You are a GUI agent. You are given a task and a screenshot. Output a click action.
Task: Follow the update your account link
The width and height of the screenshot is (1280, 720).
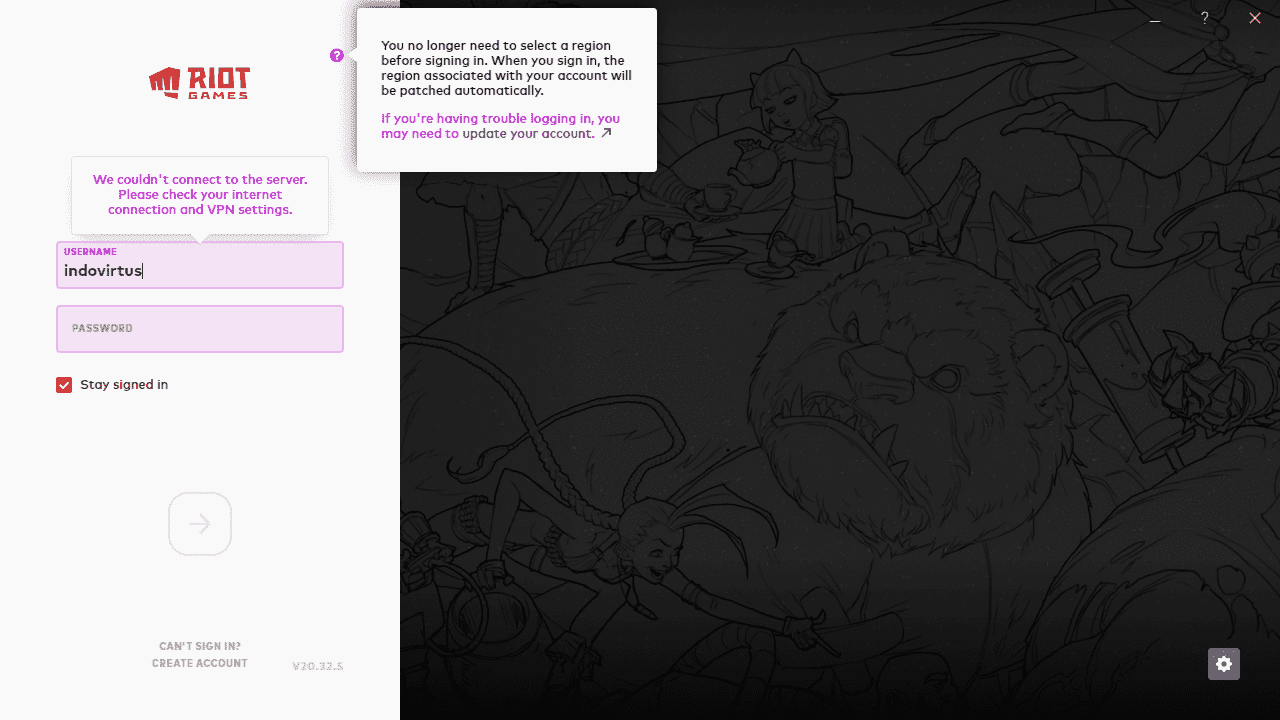pos(528,133)
